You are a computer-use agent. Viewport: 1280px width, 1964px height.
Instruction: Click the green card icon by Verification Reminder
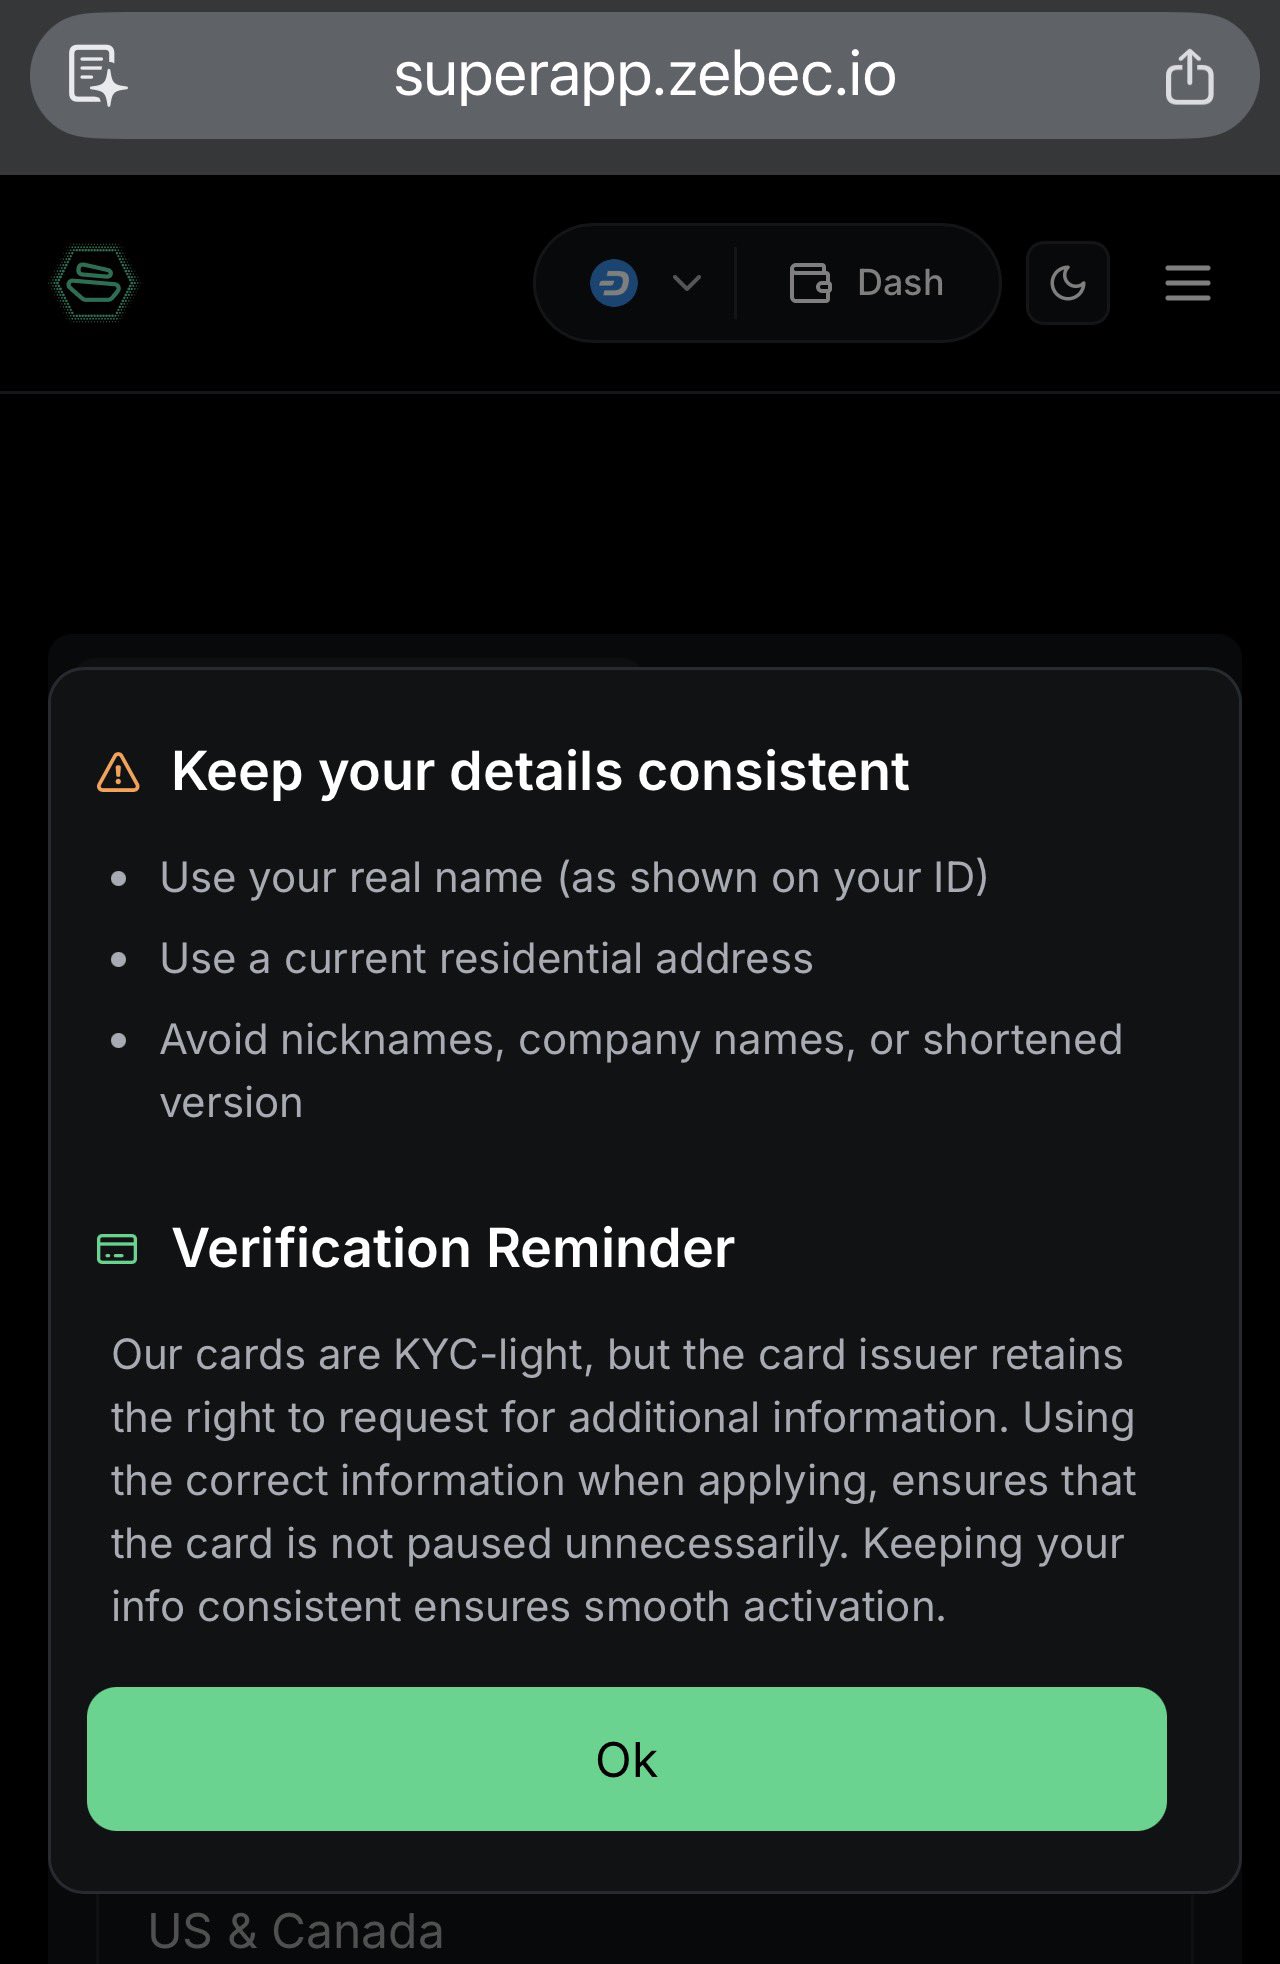click(117, 1249)
